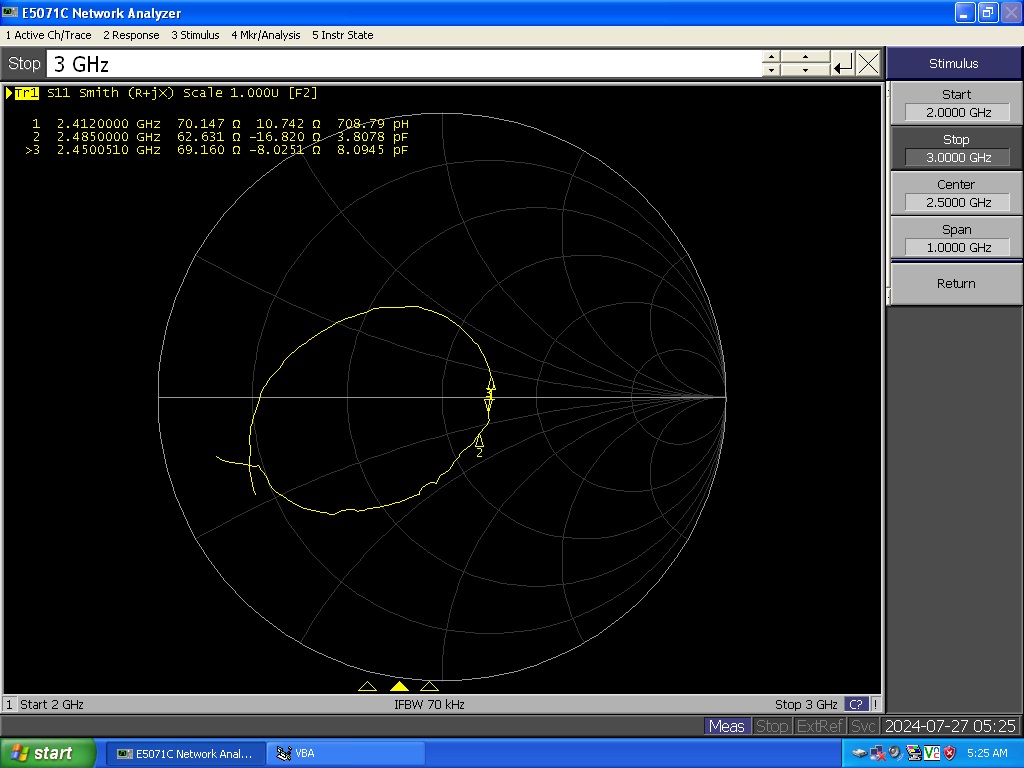This screenshot has width=1024, height=768.
Task: Click the 5:25 AM taskbar clock
Action: [x=987, y=754]
